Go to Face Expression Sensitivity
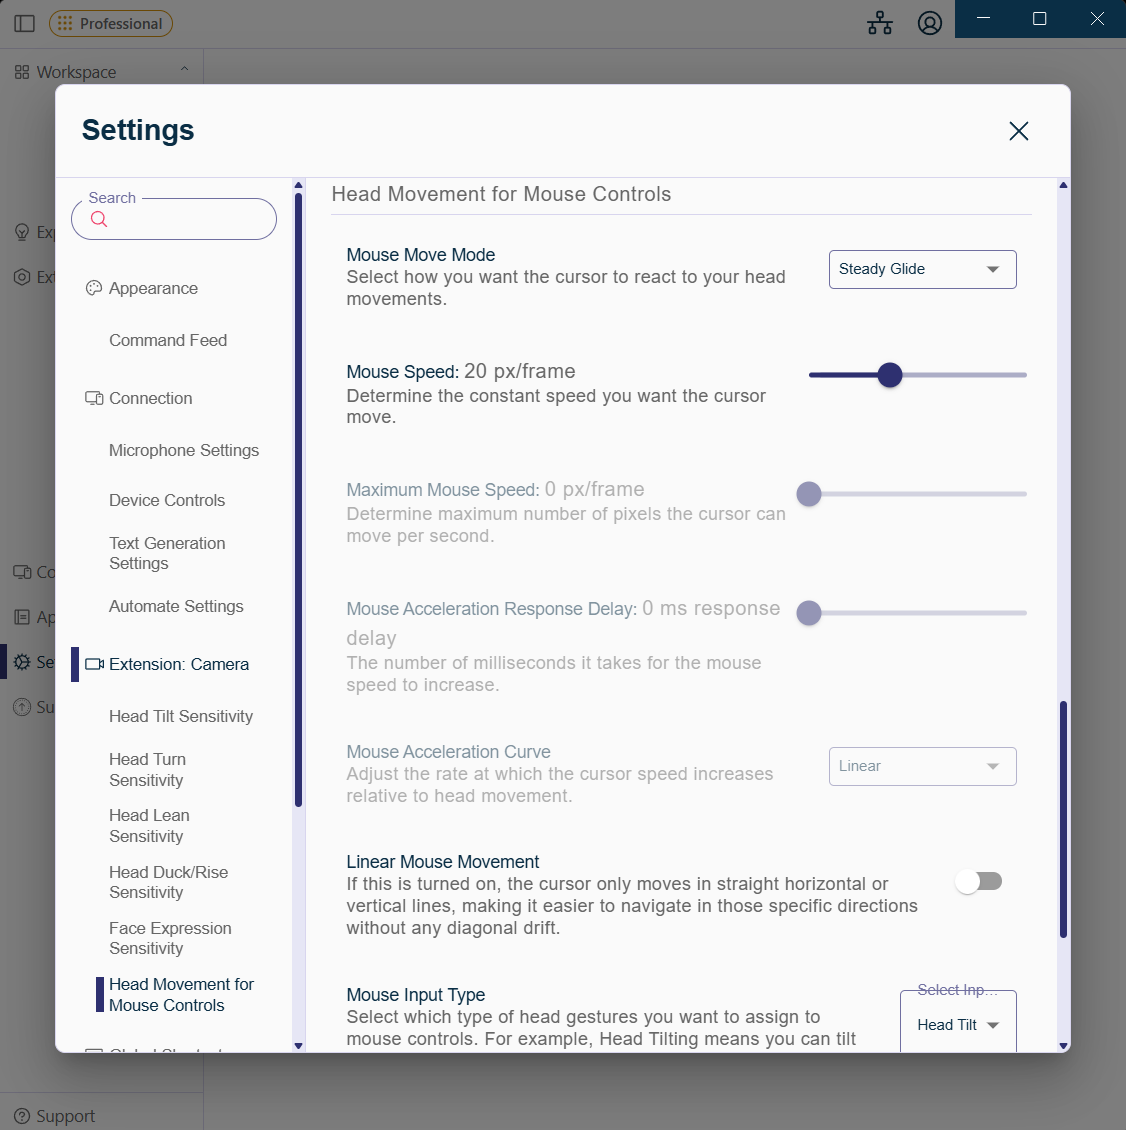 (x=170, y=938)
